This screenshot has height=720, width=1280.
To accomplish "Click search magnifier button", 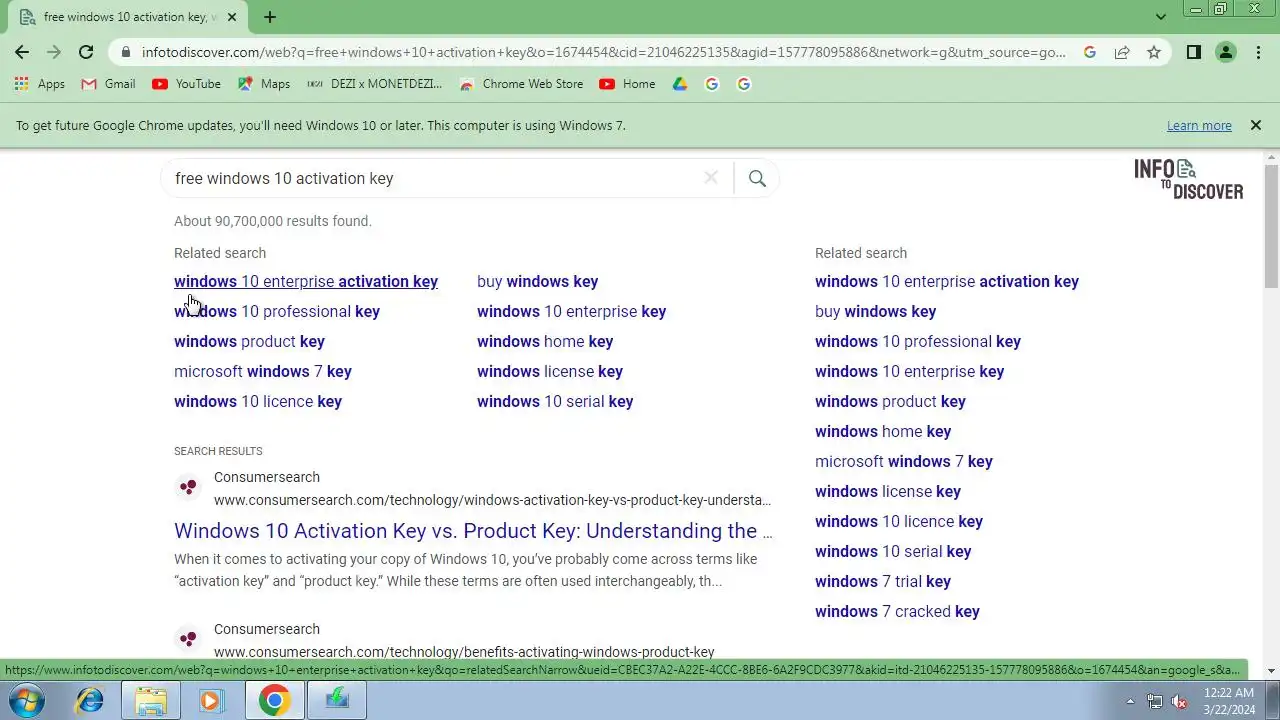I will 757,178.
